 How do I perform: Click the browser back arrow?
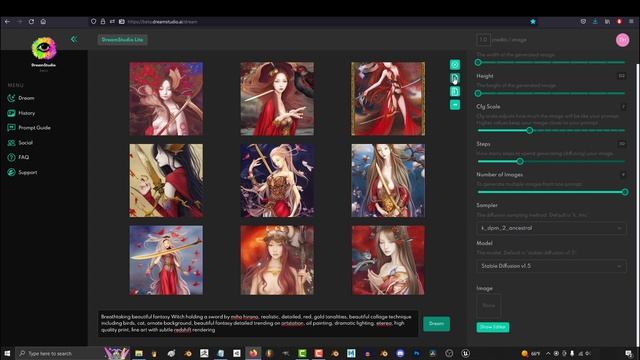coord(7,21)
